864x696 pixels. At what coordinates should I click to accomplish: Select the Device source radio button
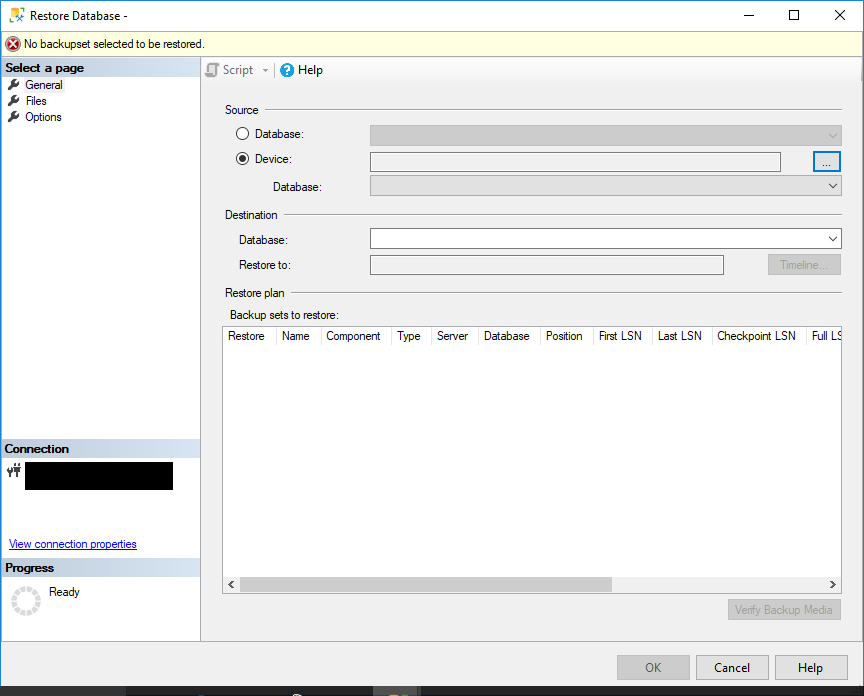click(242, 159)
